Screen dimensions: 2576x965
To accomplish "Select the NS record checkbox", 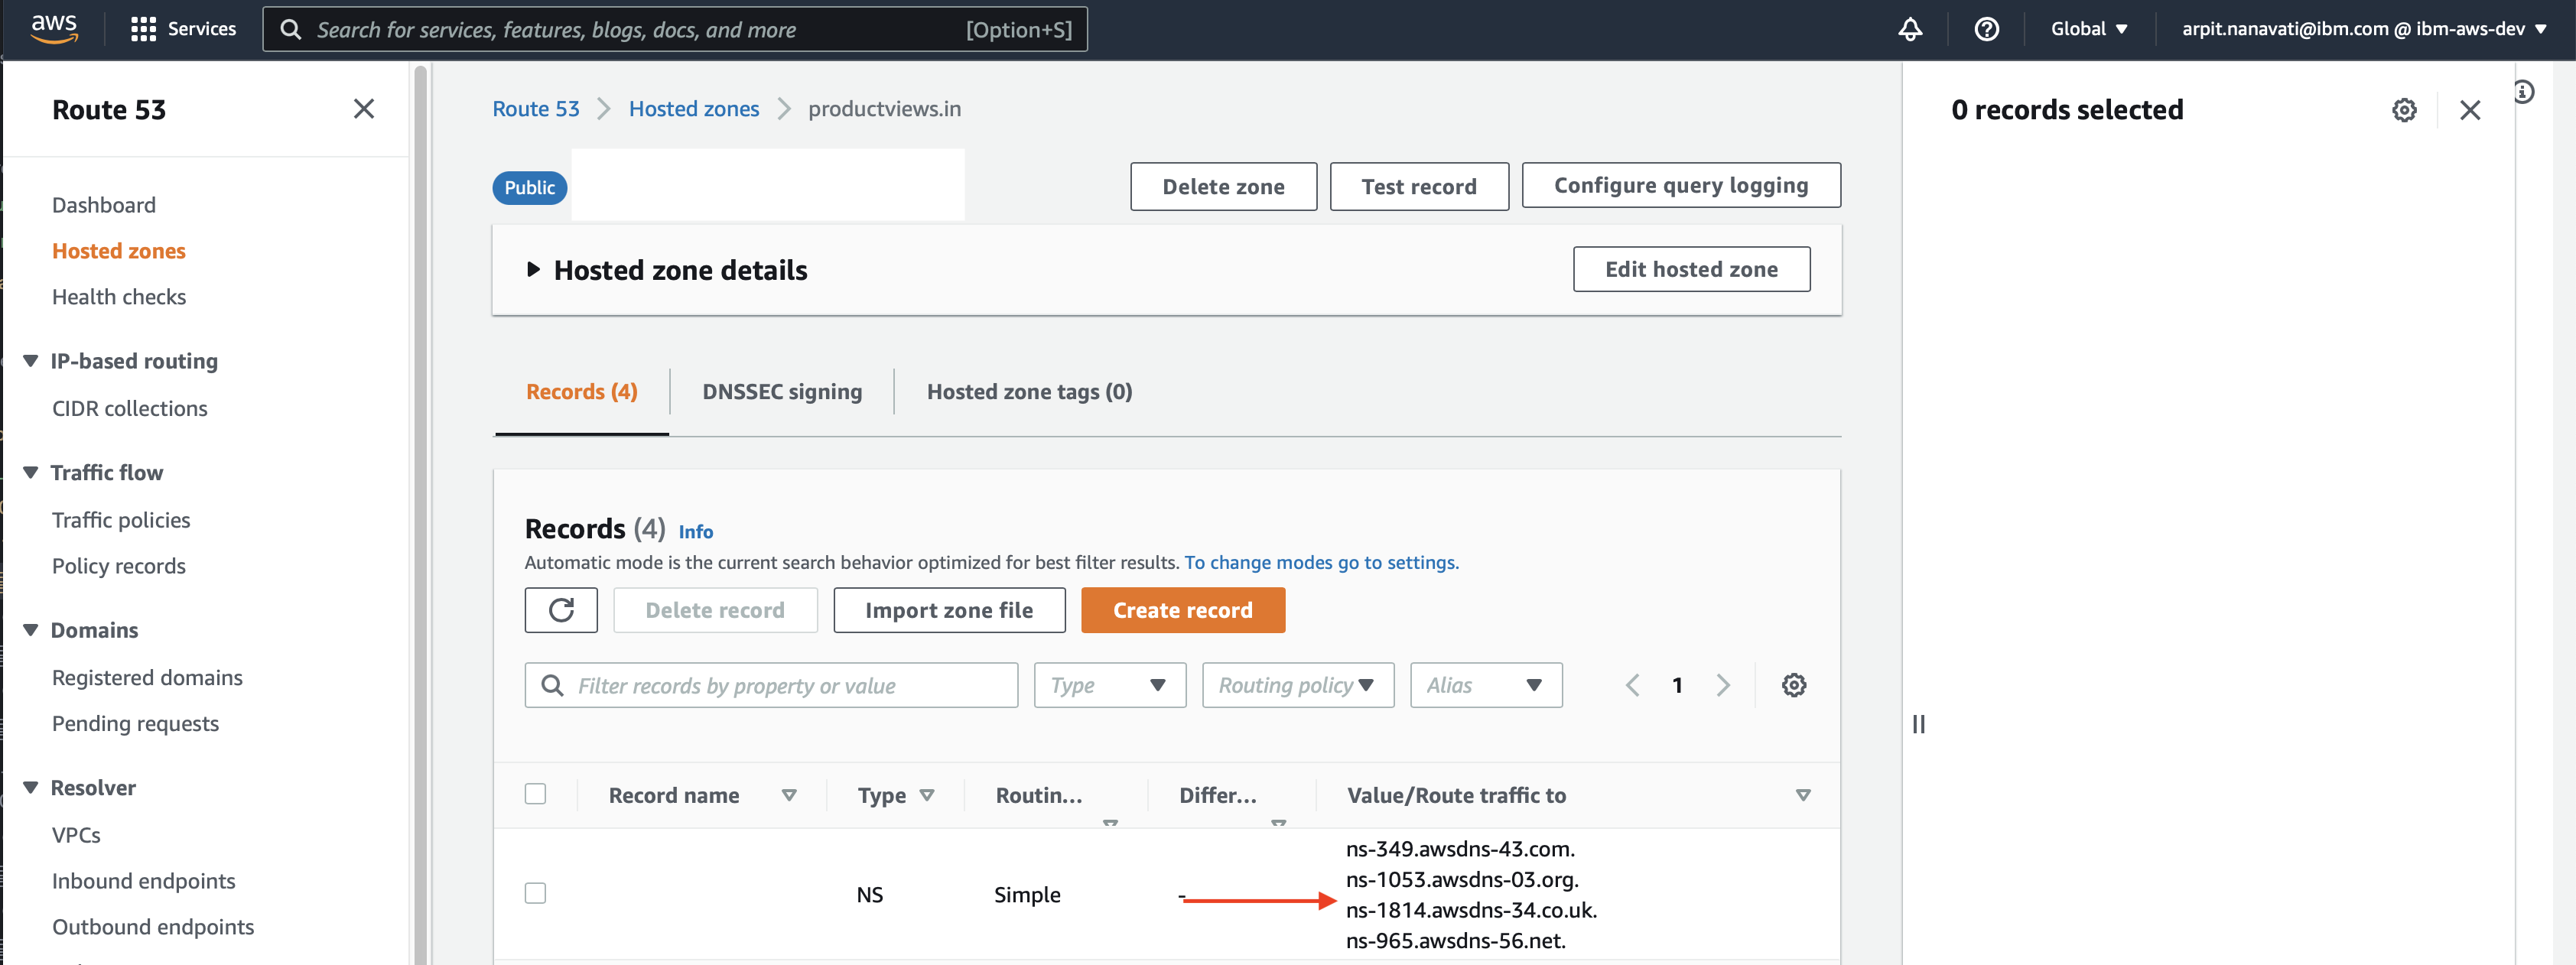I will 535,893.
